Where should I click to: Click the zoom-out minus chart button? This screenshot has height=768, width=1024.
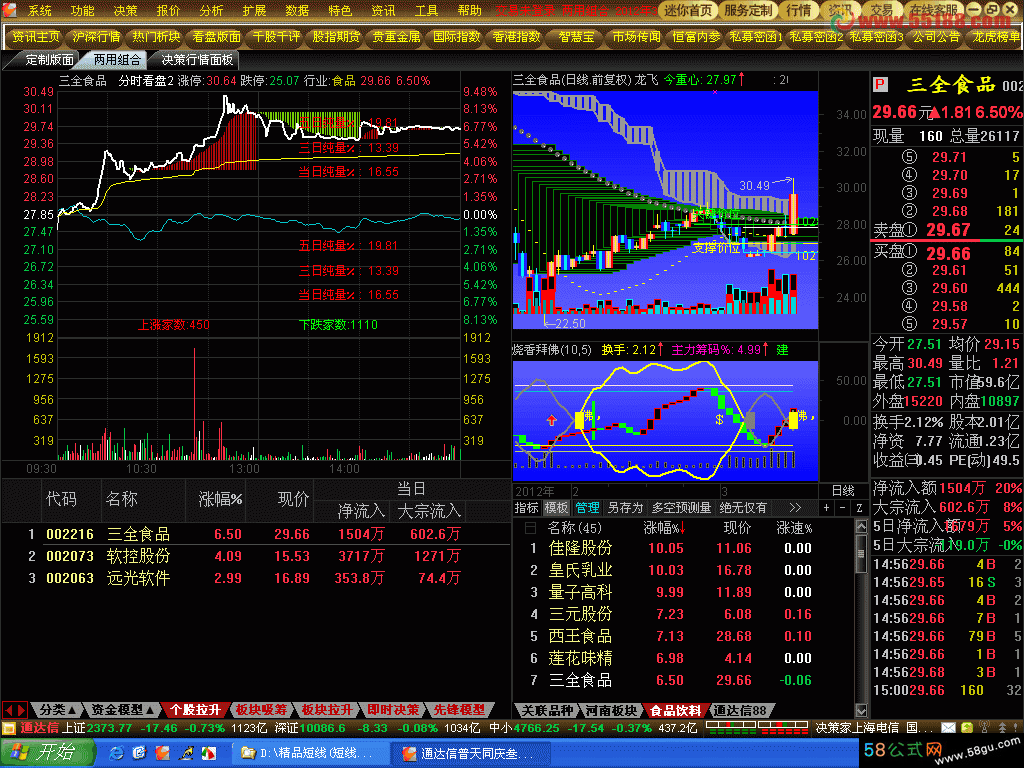(x=842, y=507)
